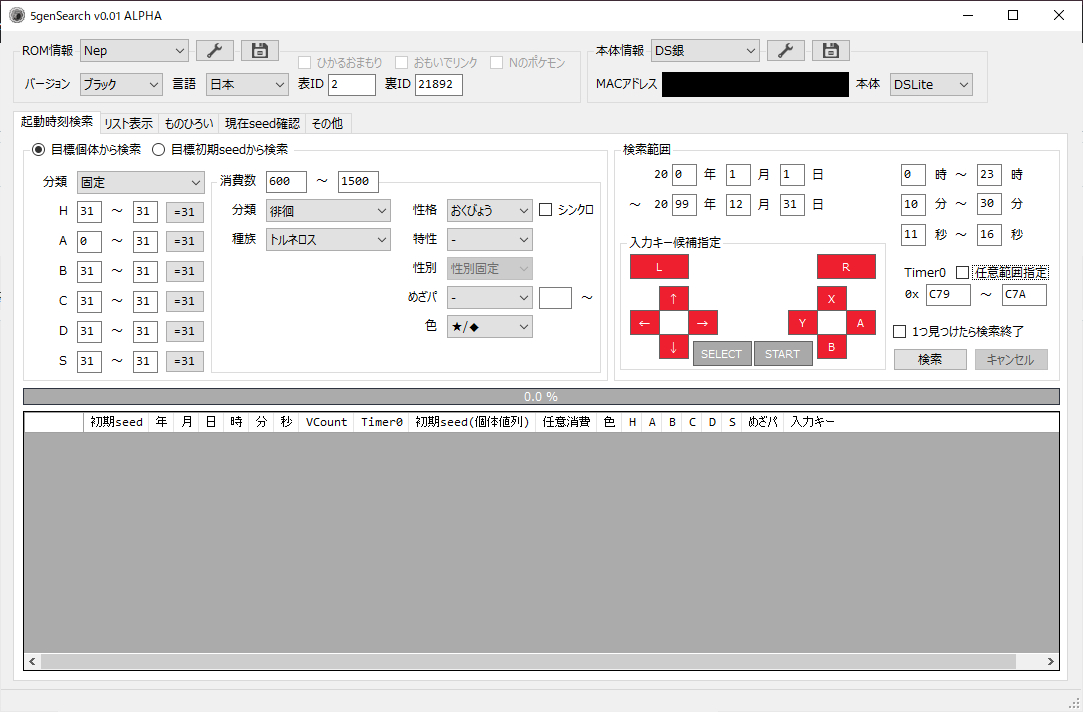Viewport: 1083px width, 712px height.
Task: Open the 言語 dropdown showing 日本
Action: pos(247,84)
